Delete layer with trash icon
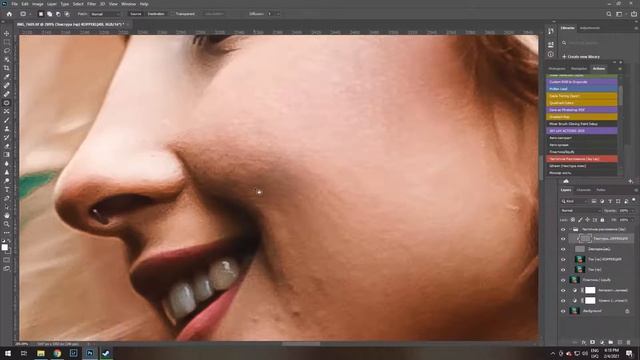 click(x=629, y=342)
